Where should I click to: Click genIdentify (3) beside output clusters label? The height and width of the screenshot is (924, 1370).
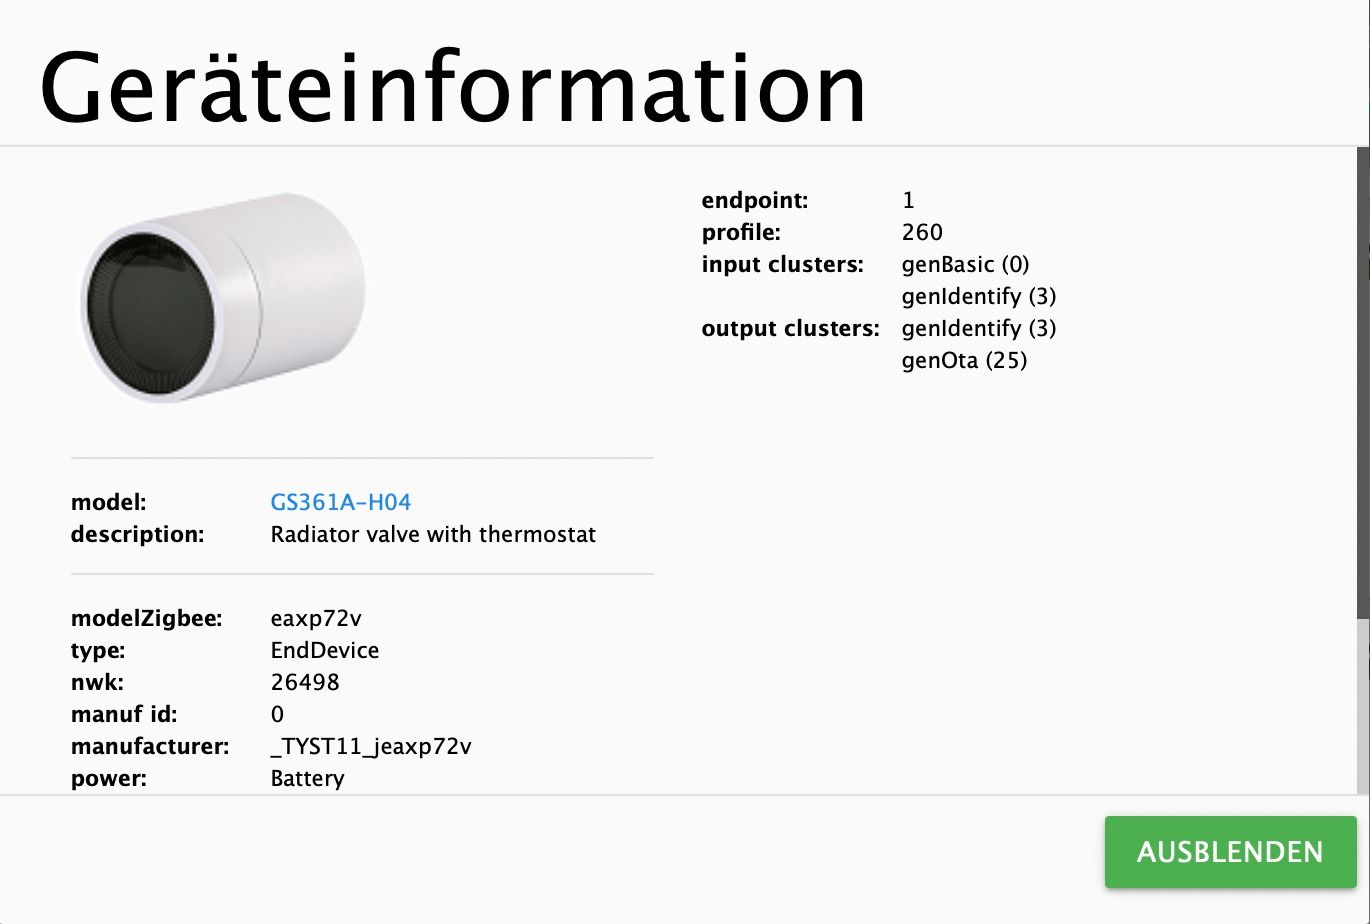pyautogui.click(x=979, y=328)
